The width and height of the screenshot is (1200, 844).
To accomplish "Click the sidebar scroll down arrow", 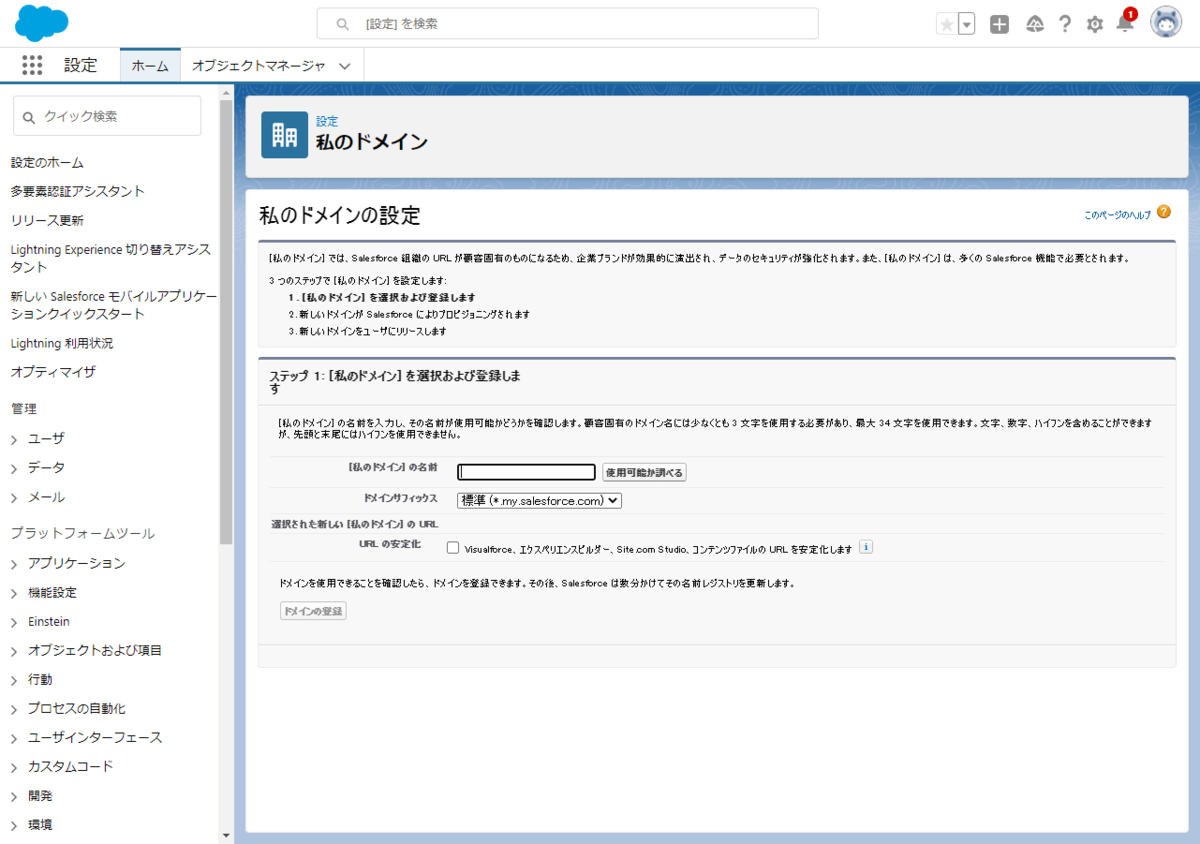I will 226,835.
